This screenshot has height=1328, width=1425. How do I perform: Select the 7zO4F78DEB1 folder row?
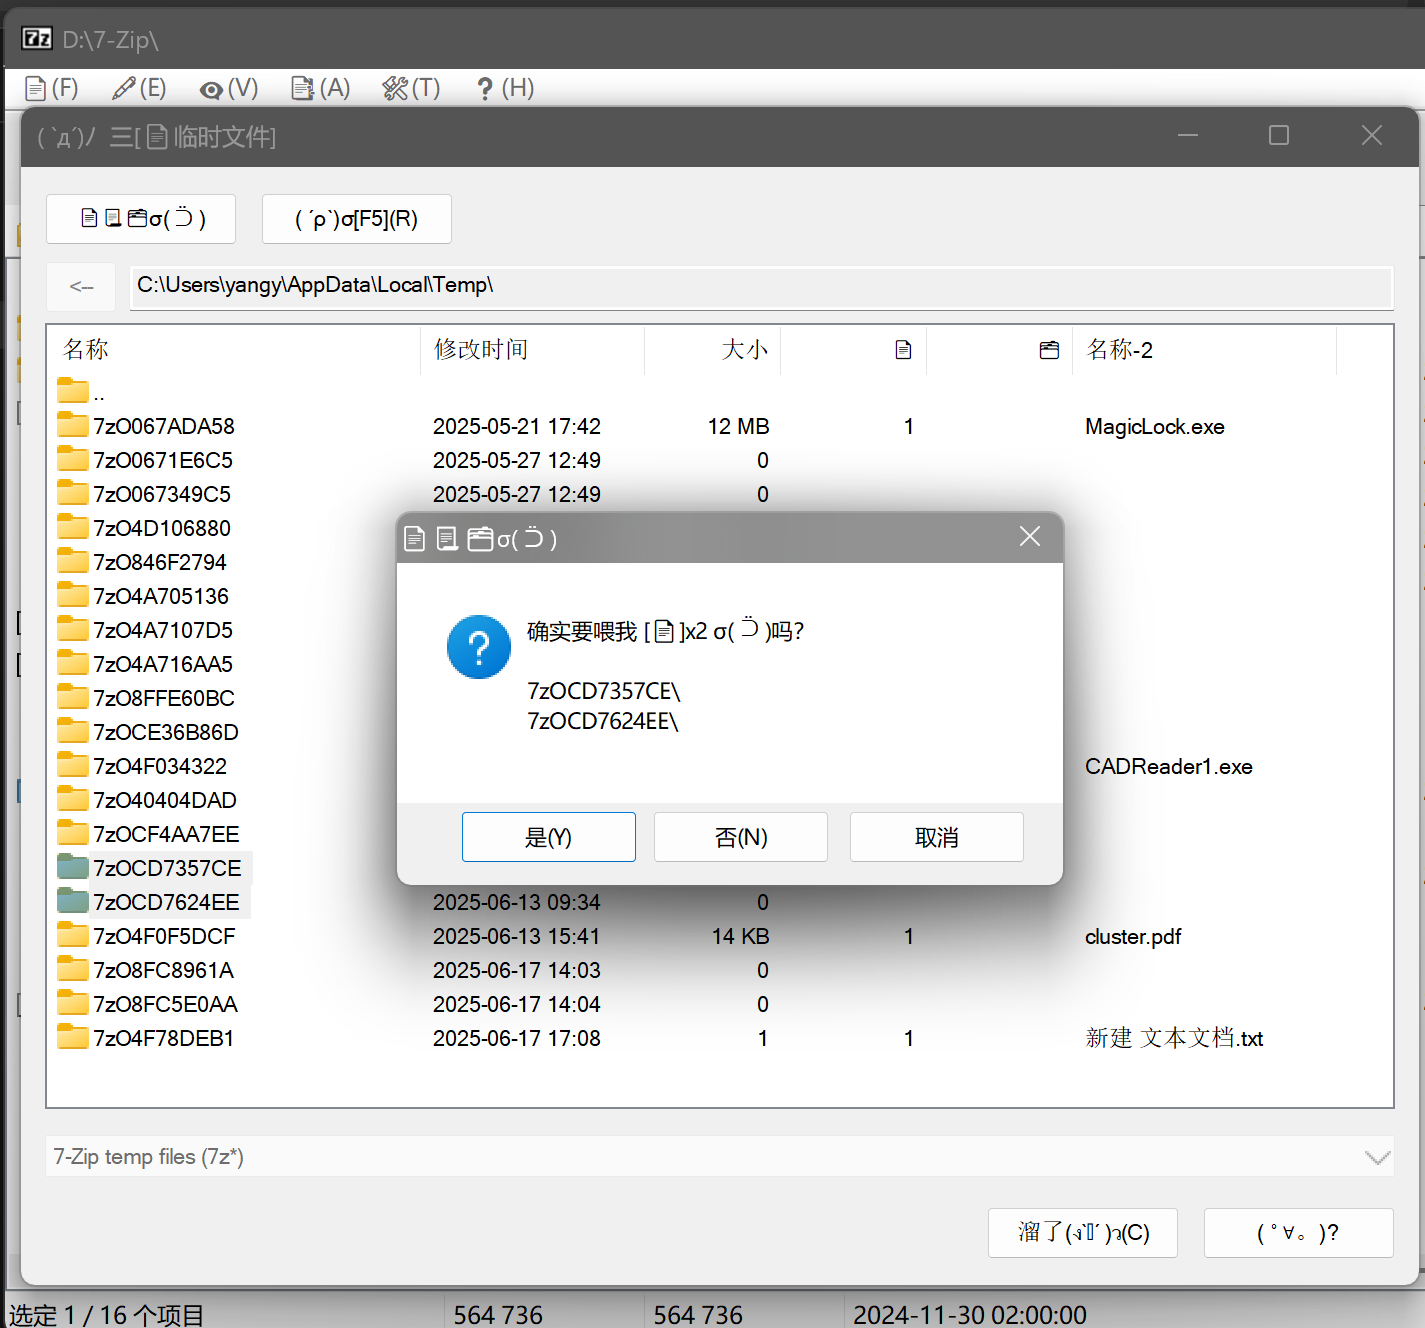pyautogui.click(x=164, y=1039)
